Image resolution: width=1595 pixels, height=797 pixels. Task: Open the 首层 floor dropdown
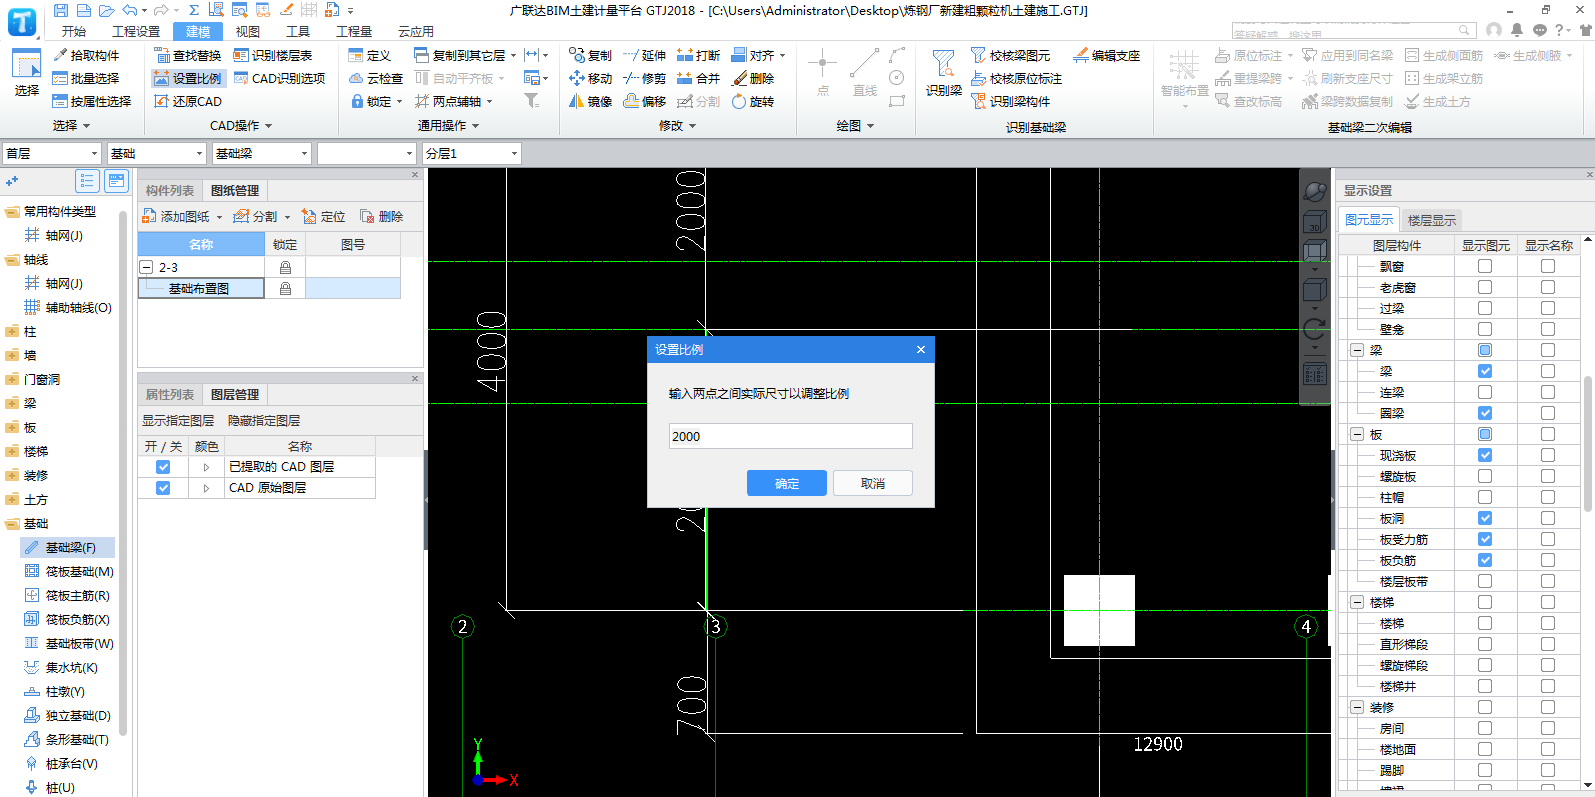tap(52, 153)
